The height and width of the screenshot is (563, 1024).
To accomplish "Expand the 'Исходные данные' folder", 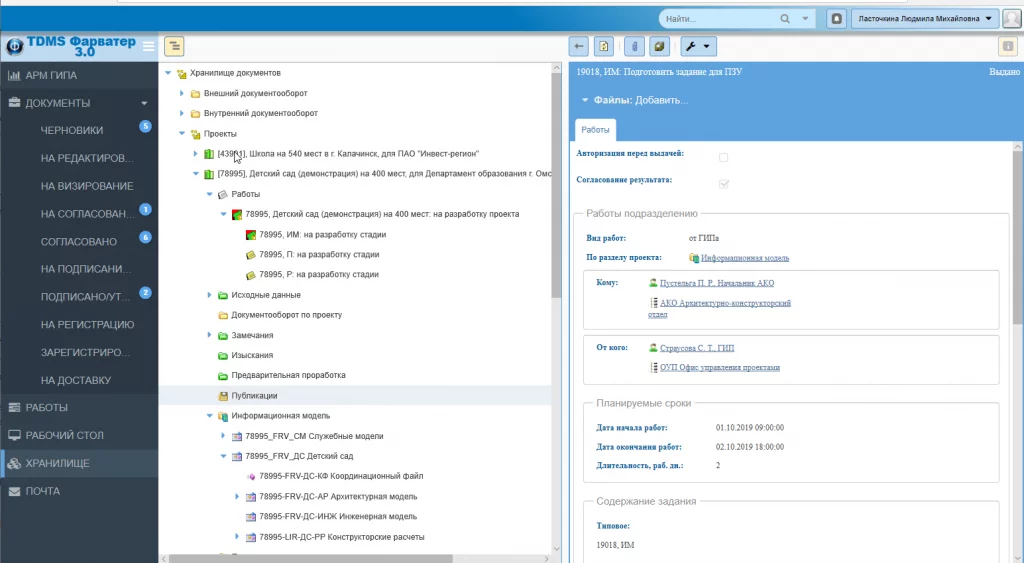I will coord(209,295).
